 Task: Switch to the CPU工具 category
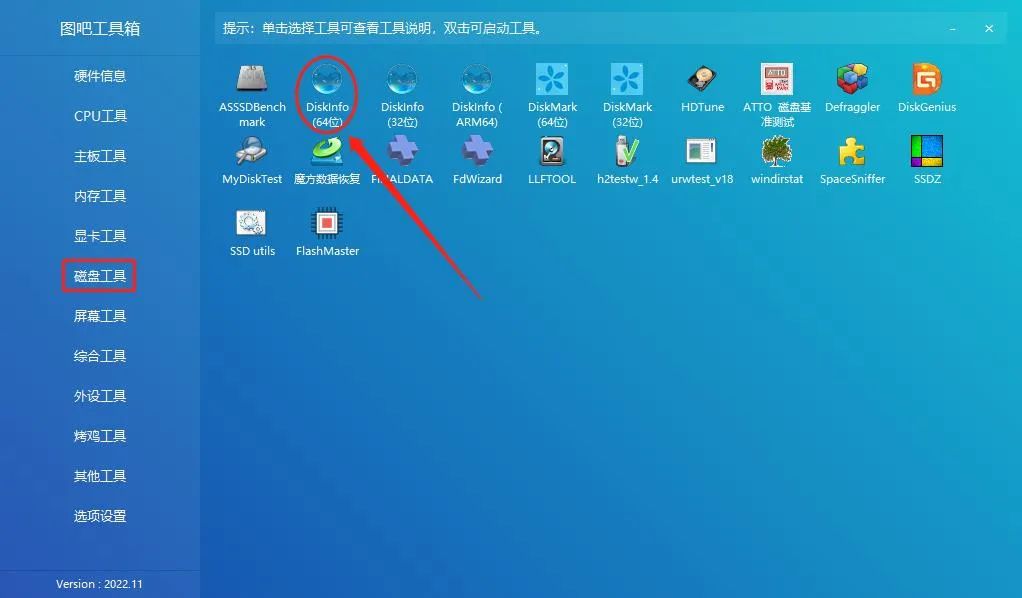[x=99, y=116]
